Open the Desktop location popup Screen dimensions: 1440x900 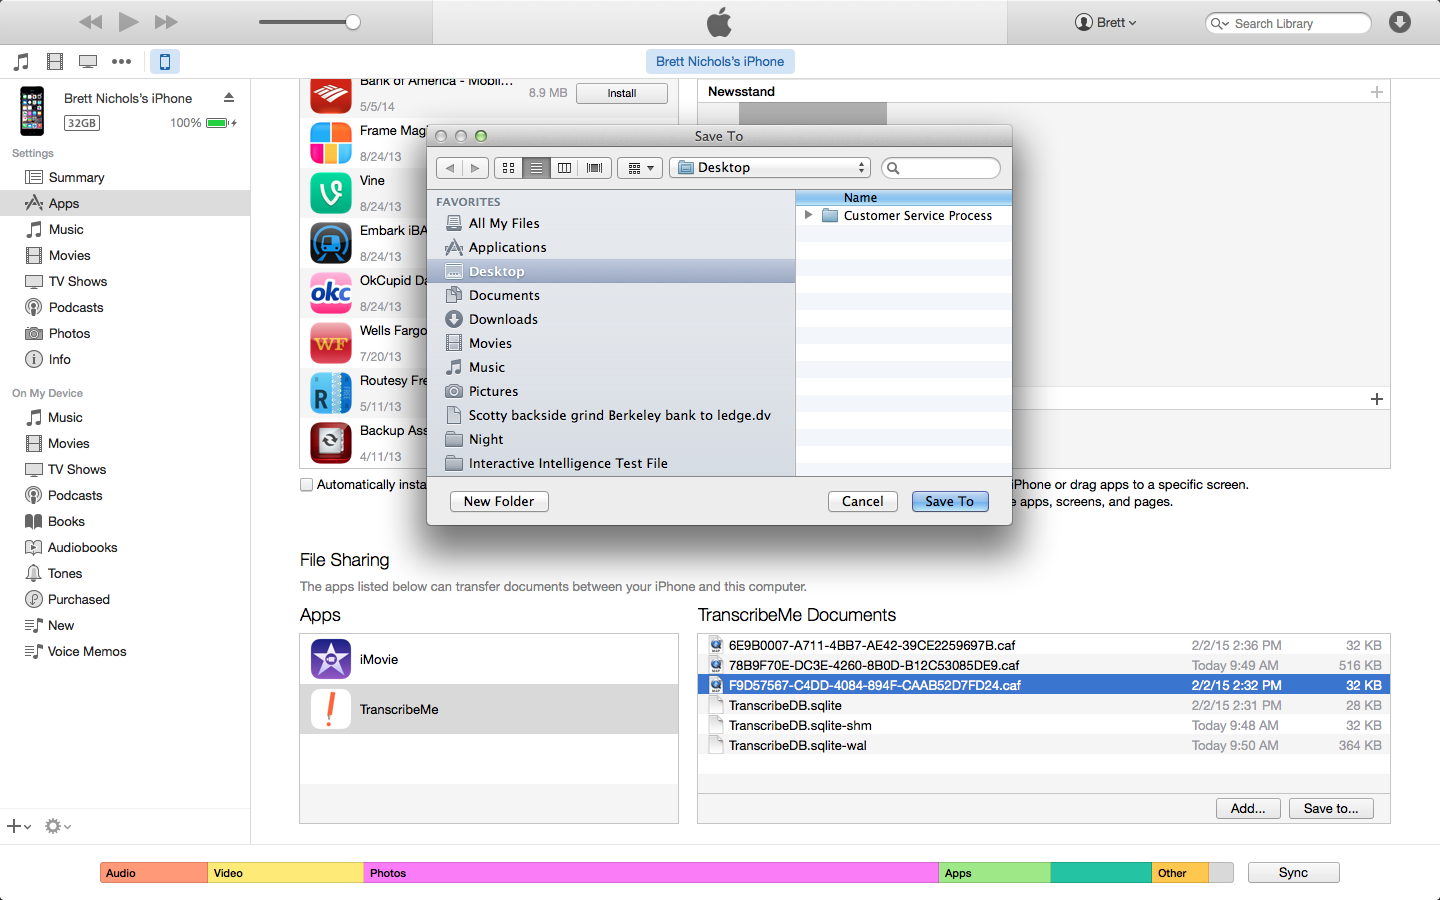pyautogui.click(x=770, y=168)
